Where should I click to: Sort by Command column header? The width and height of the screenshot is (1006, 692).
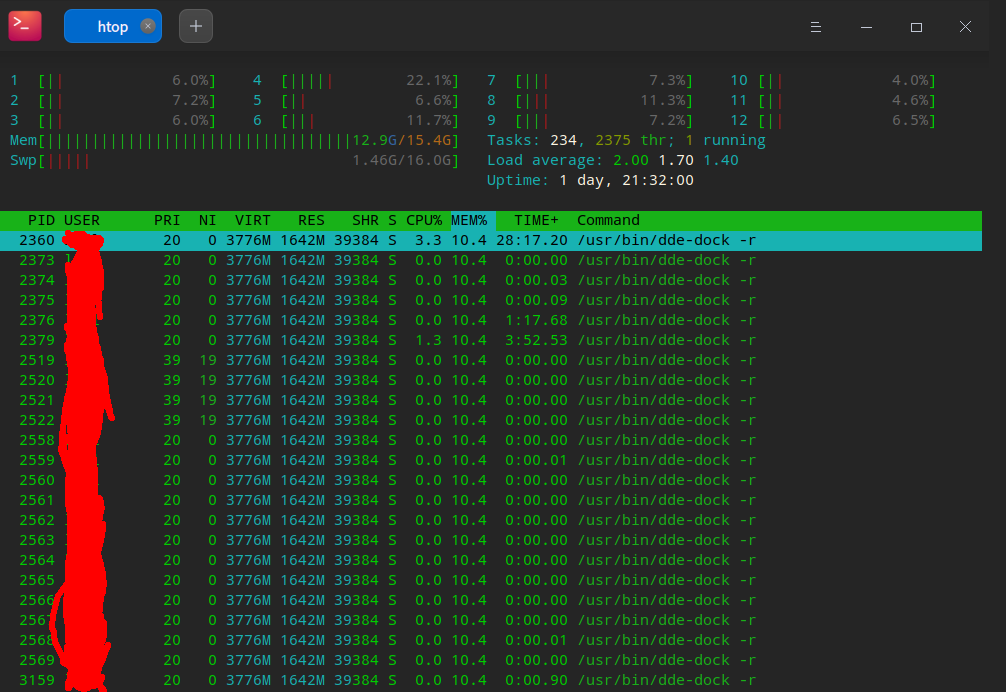pos(608,221)
